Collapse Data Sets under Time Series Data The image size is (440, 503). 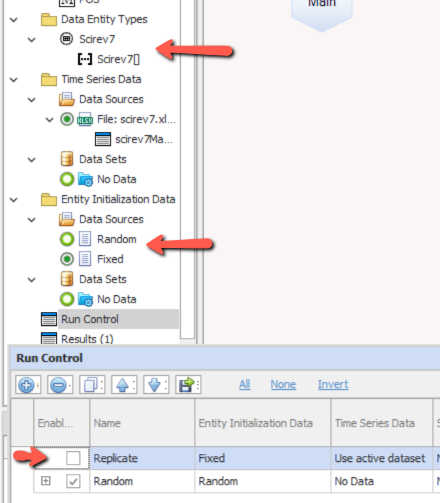coord(31,160)
